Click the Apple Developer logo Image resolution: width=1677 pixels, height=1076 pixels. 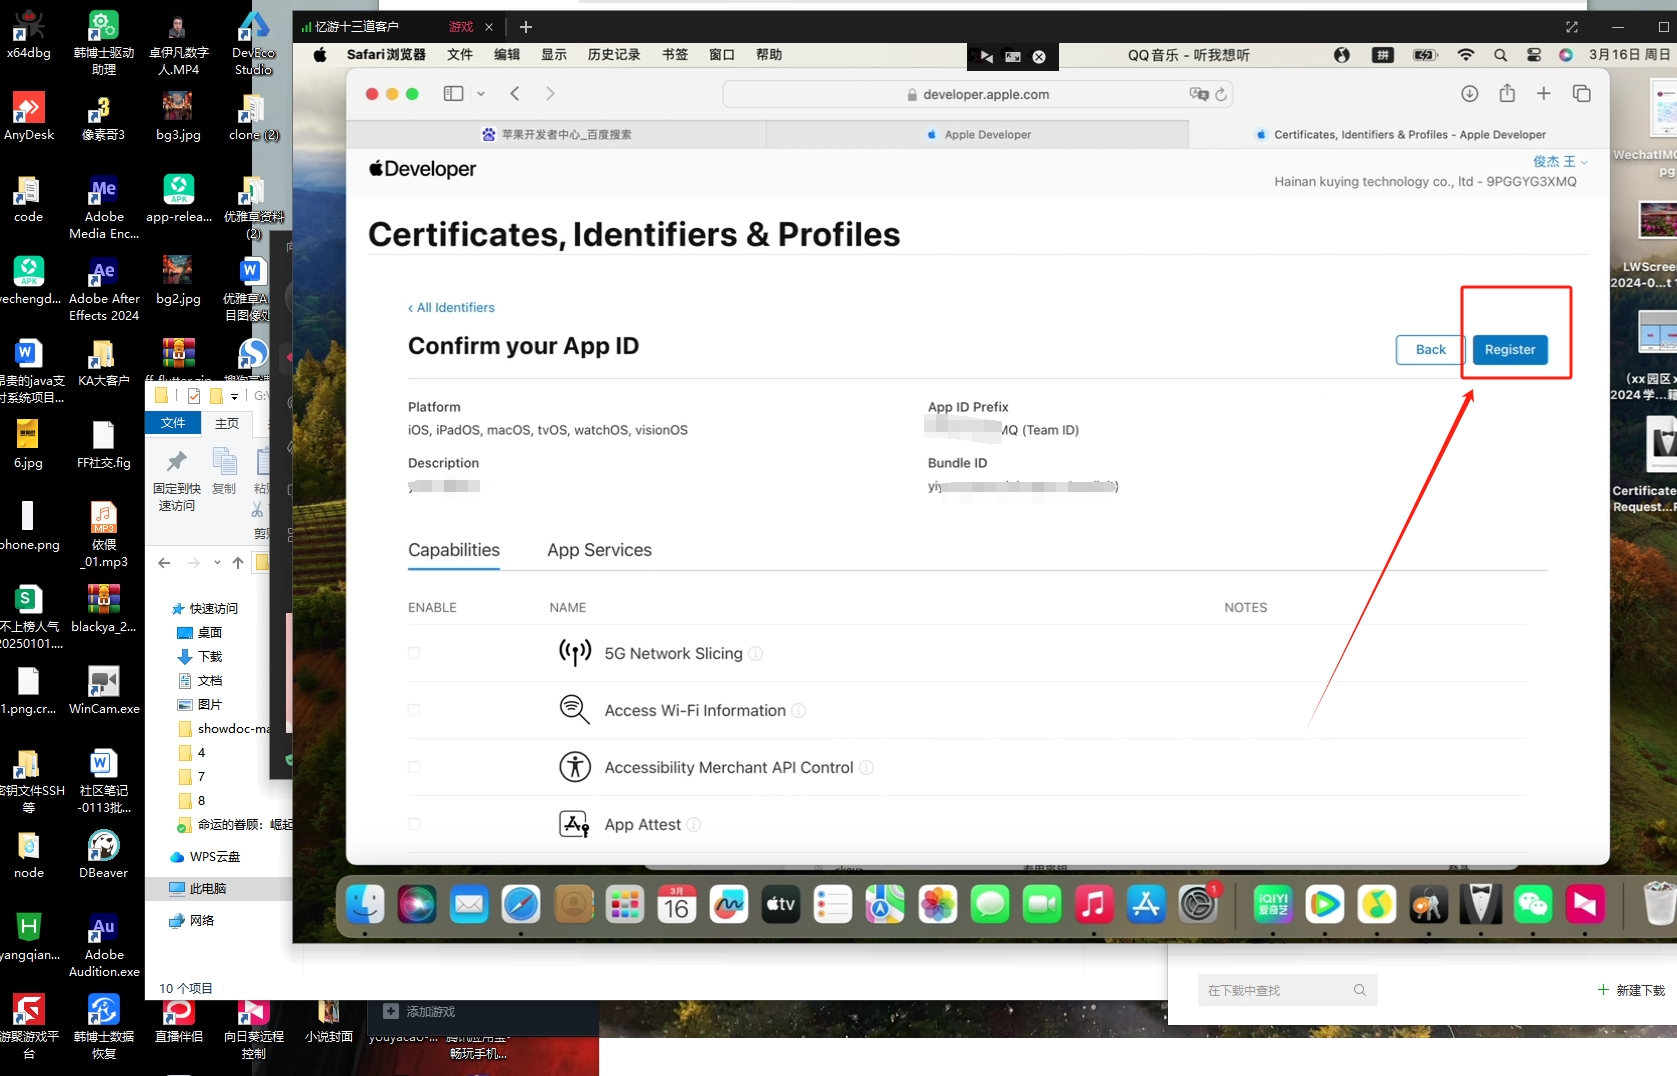pos(422,169)
